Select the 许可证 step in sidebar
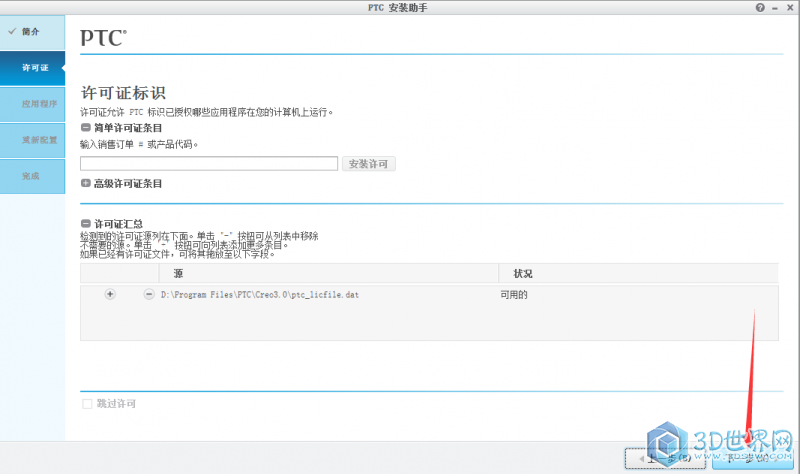Viewport: 800px width, 474px height. (32, 68)
